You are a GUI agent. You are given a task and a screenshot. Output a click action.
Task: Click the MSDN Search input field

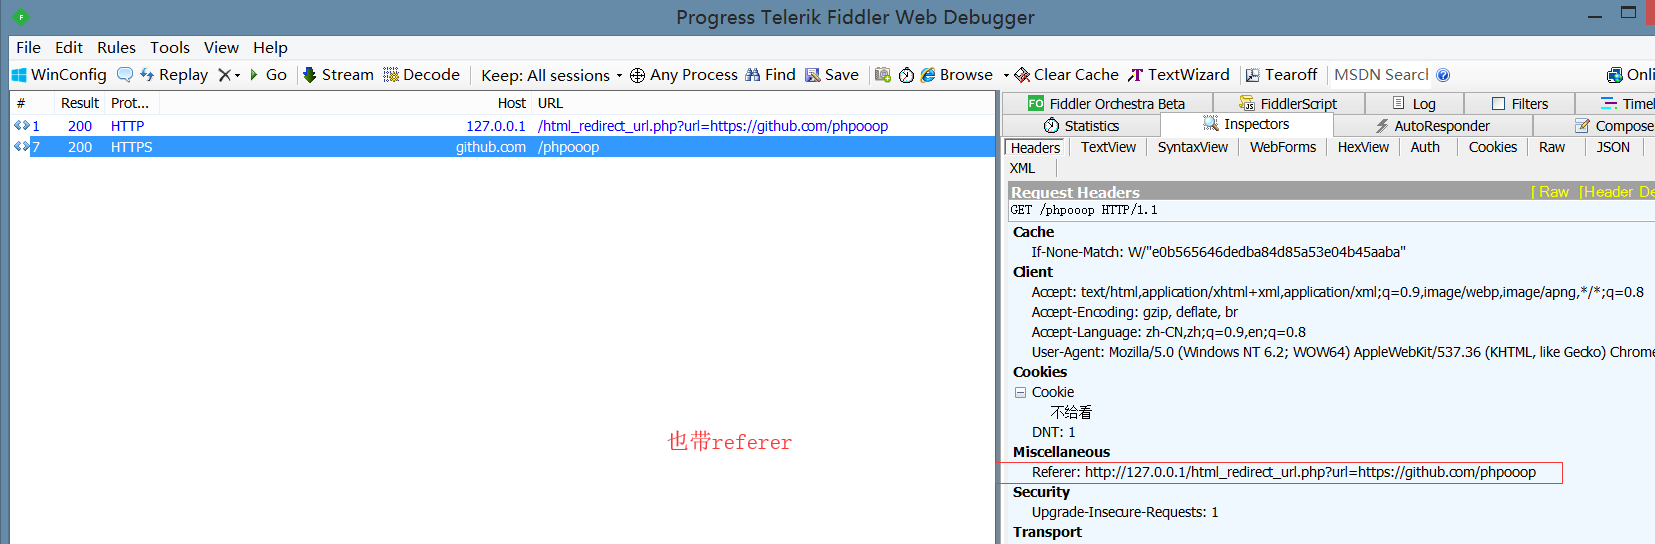pyautogui.click(x=1381, y=75)
